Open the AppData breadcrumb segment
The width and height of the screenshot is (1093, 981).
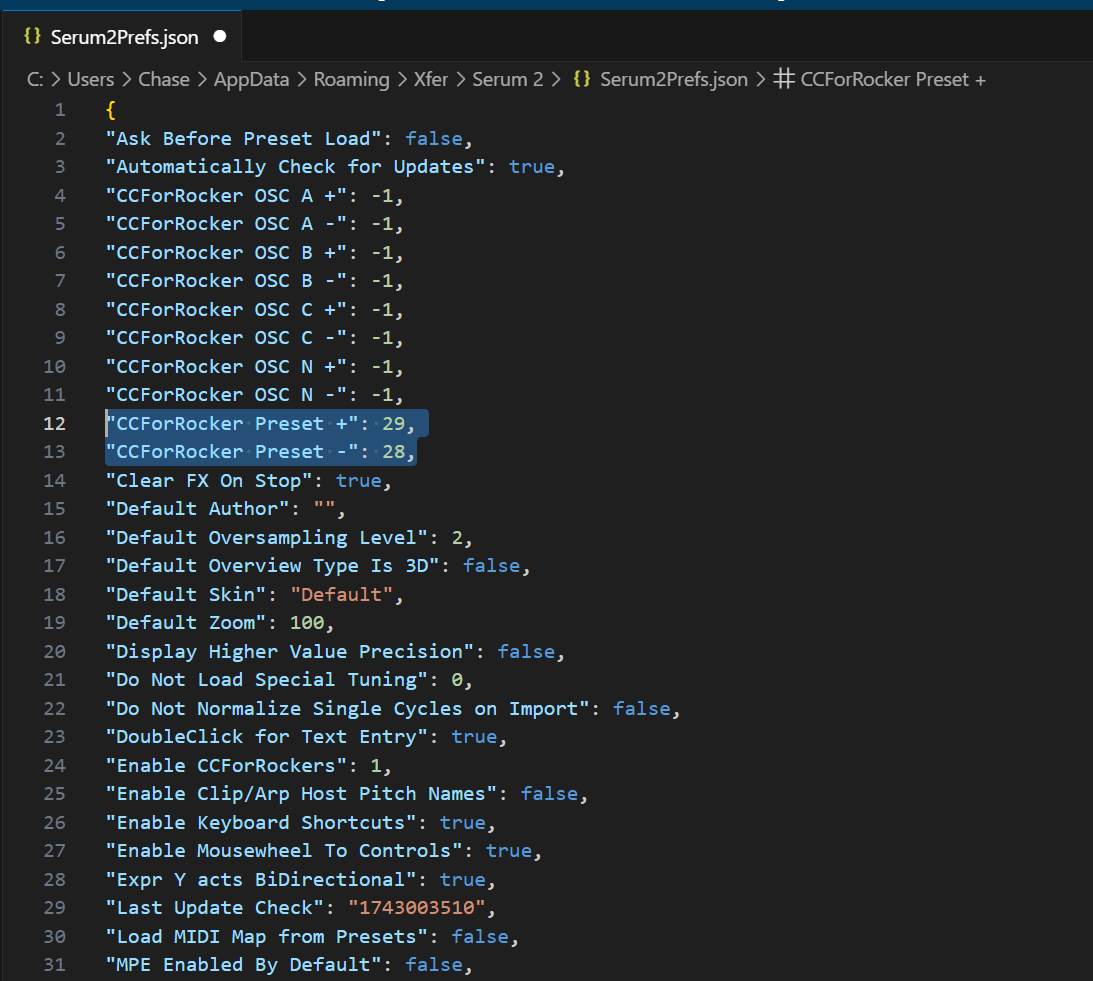tap(252, 79)
